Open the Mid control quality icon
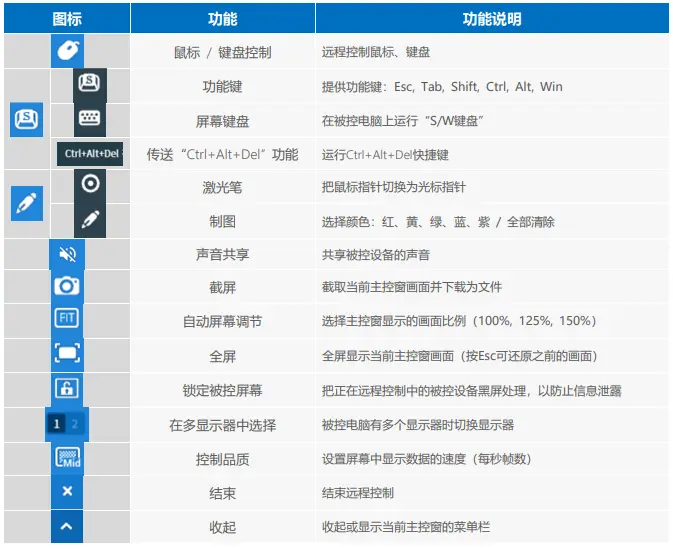This screenshot has height=549, width=673. point(67,458)
